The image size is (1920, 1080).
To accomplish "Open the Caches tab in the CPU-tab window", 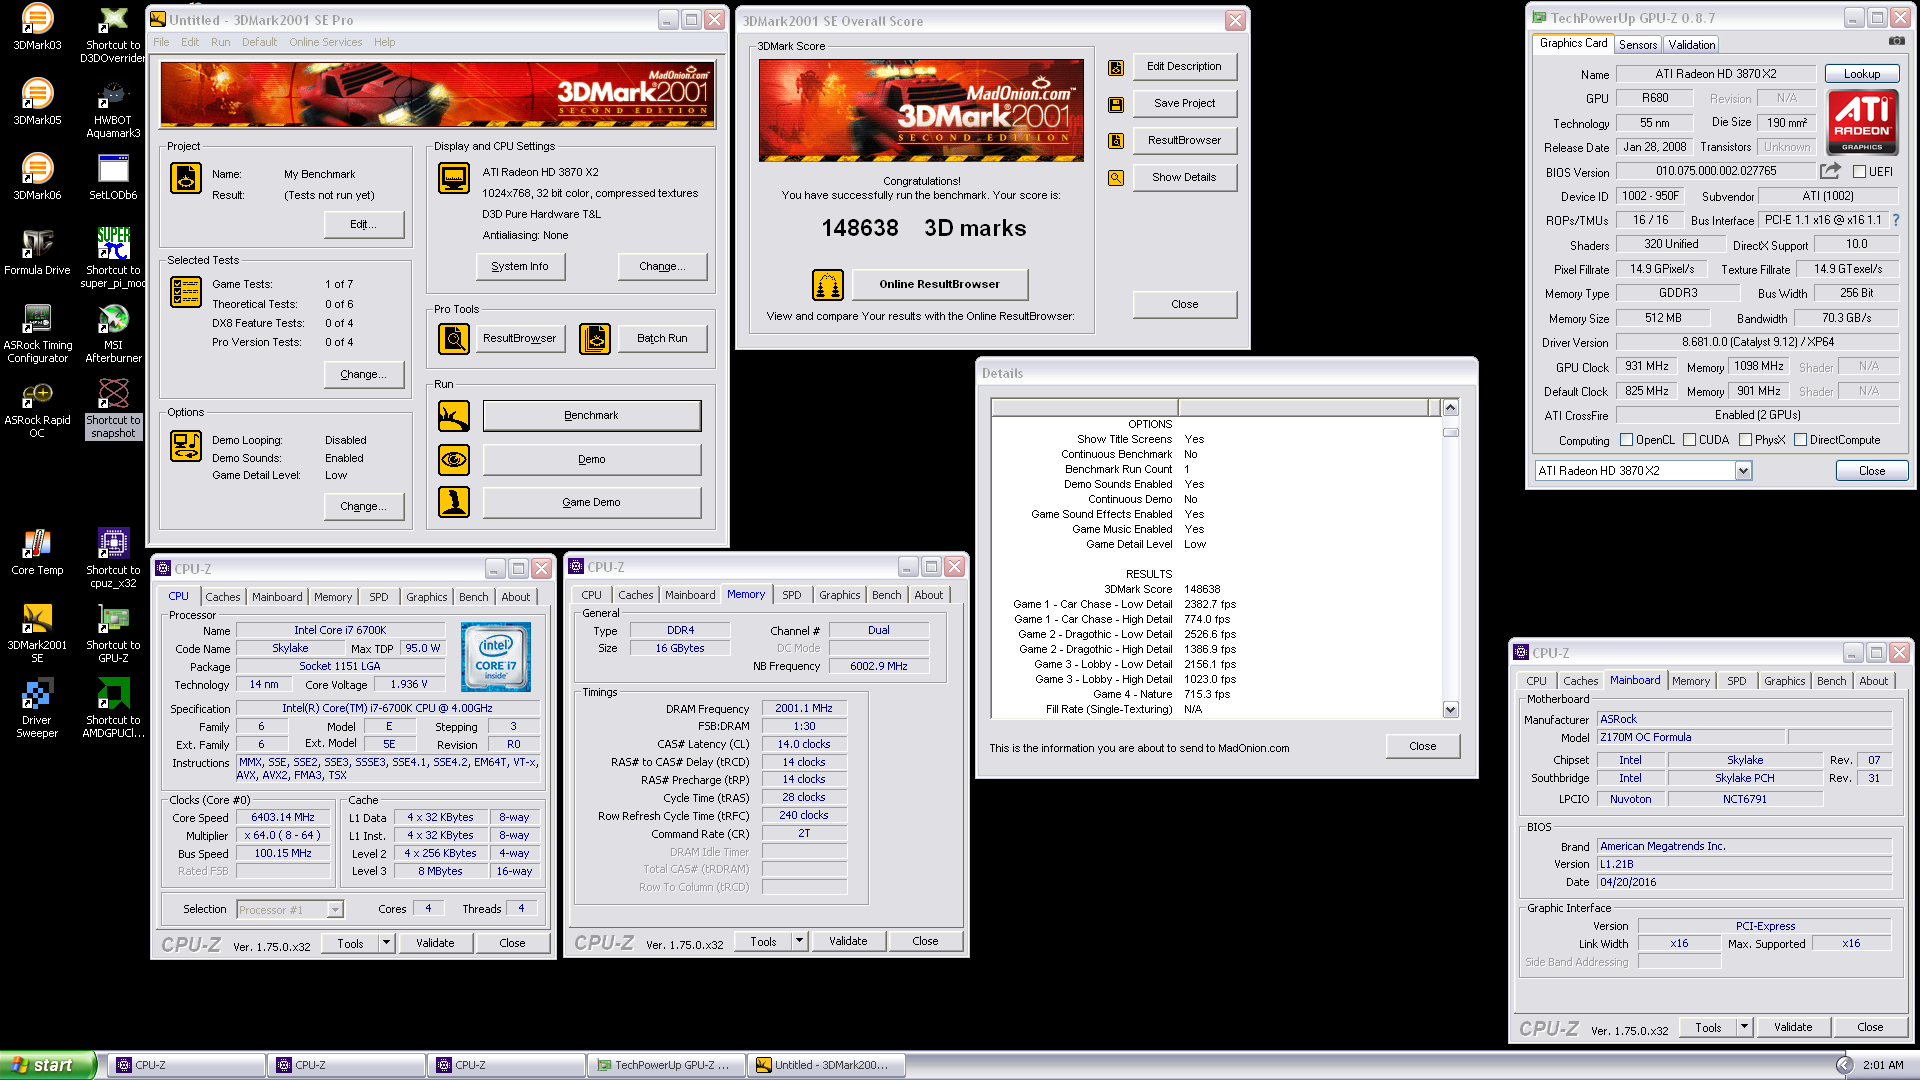I will [222, 597].
